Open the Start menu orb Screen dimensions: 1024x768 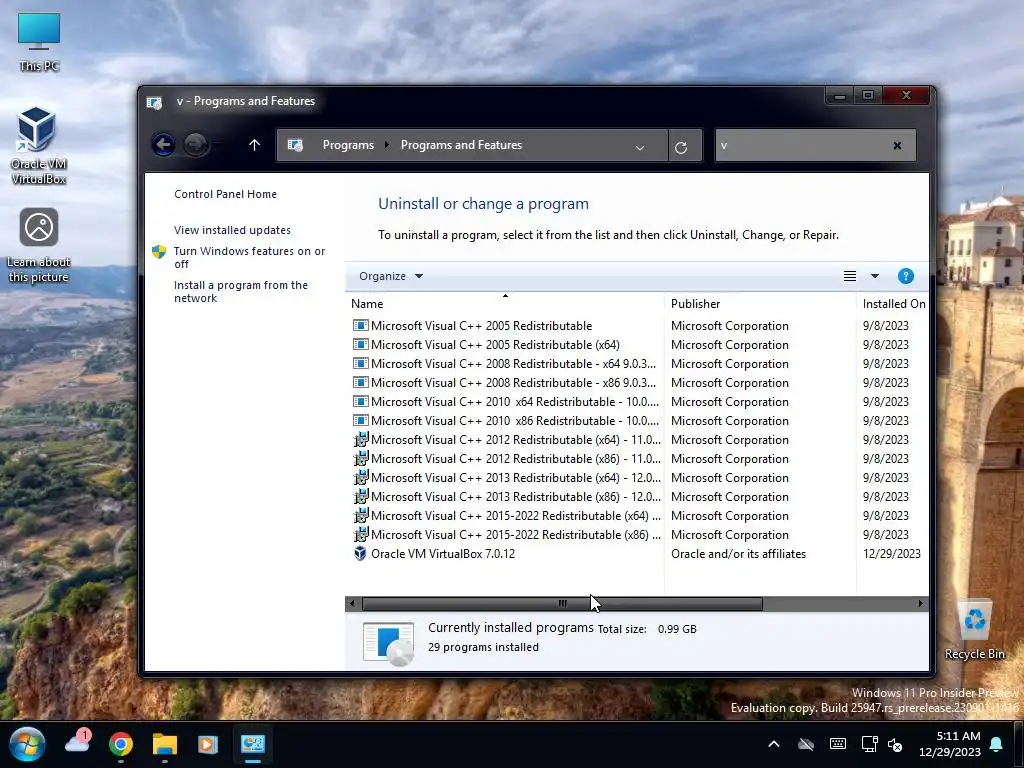27,744
